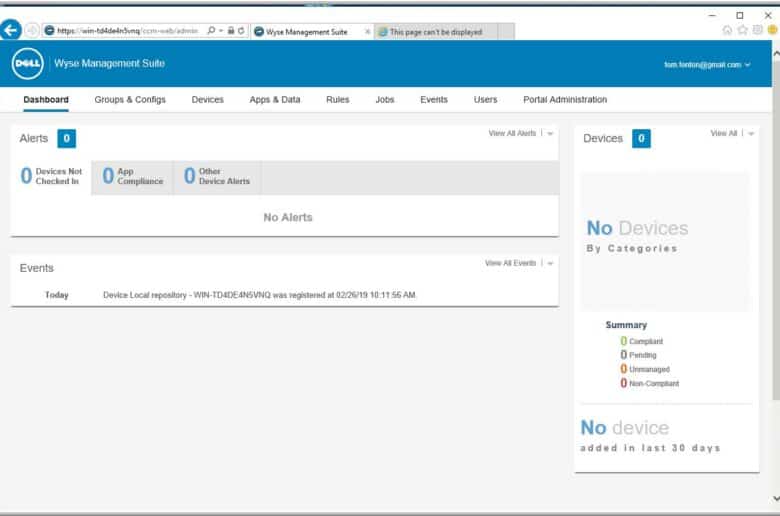Open the browser home icon

point(727,30)
